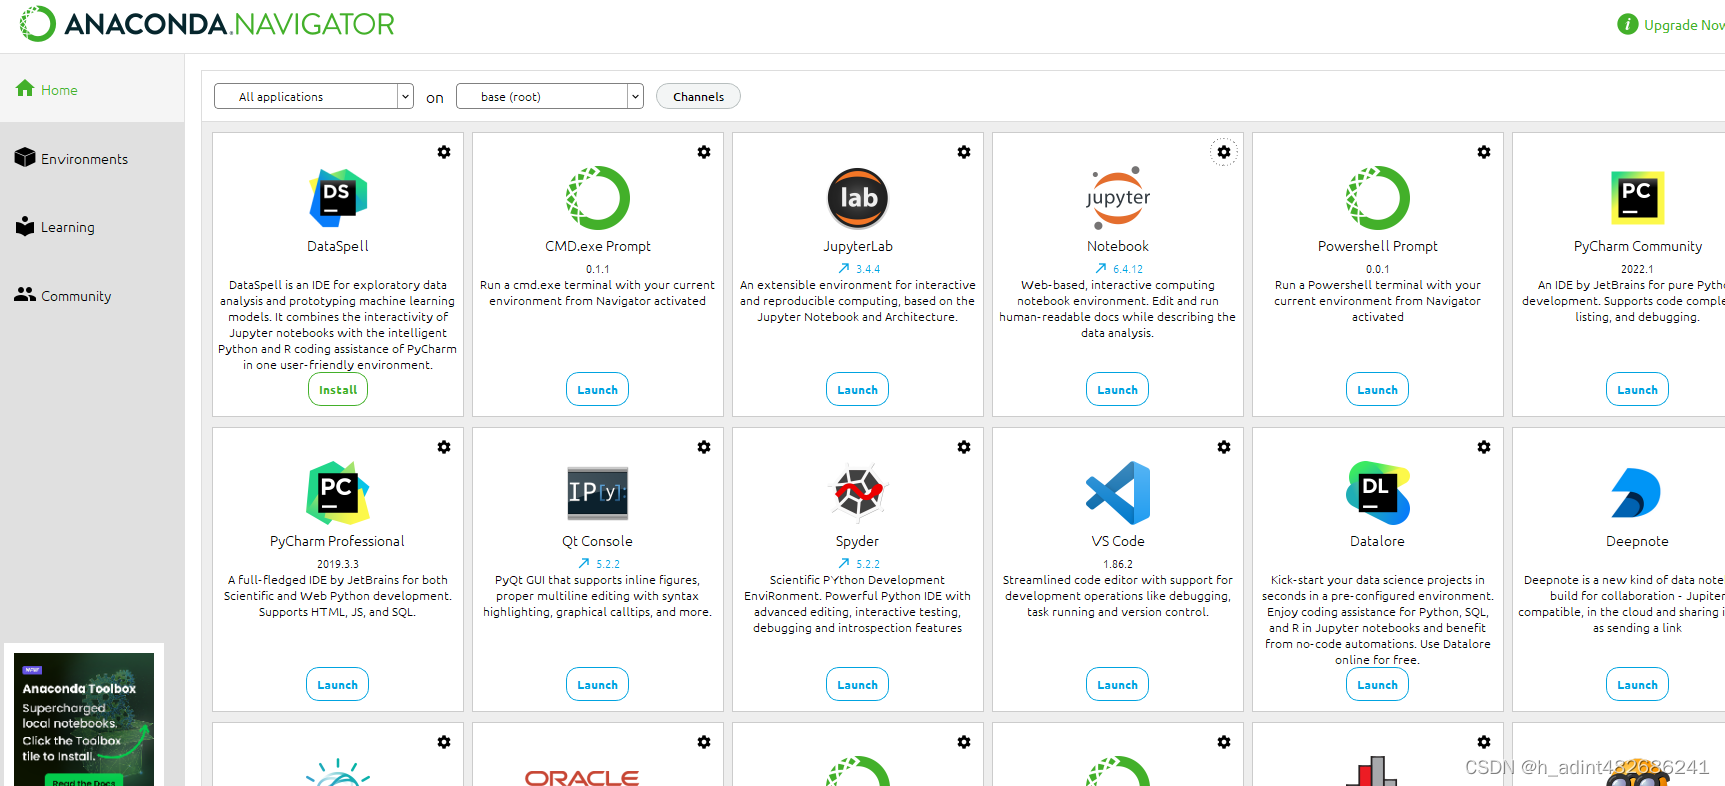Open the gear options on Powershell Prompt tile
1725x786 pixels.
pos(1484,152)
